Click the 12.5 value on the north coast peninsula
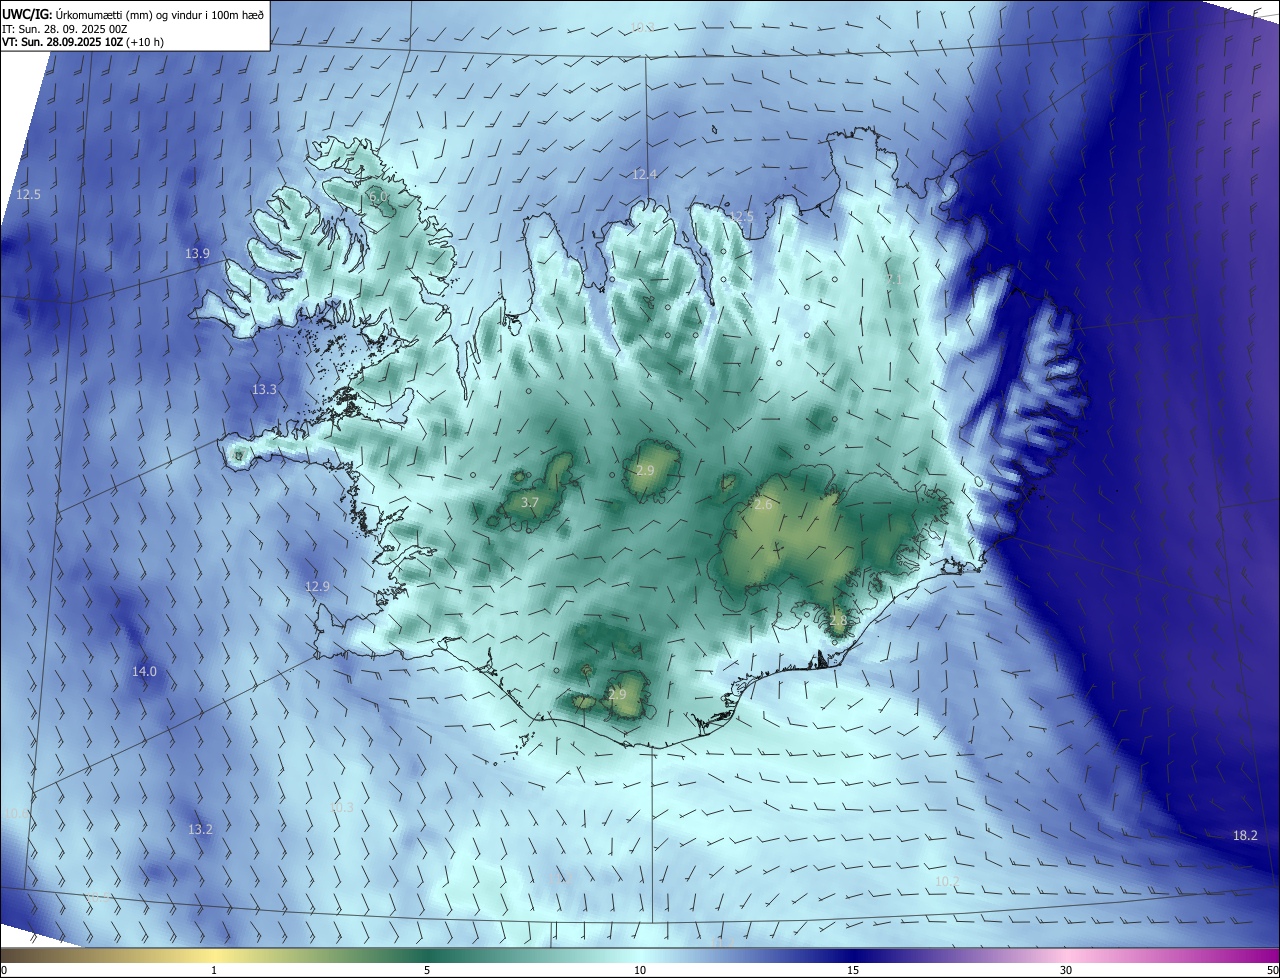Screen dimensions: 1280x978 tap(741, 217)
